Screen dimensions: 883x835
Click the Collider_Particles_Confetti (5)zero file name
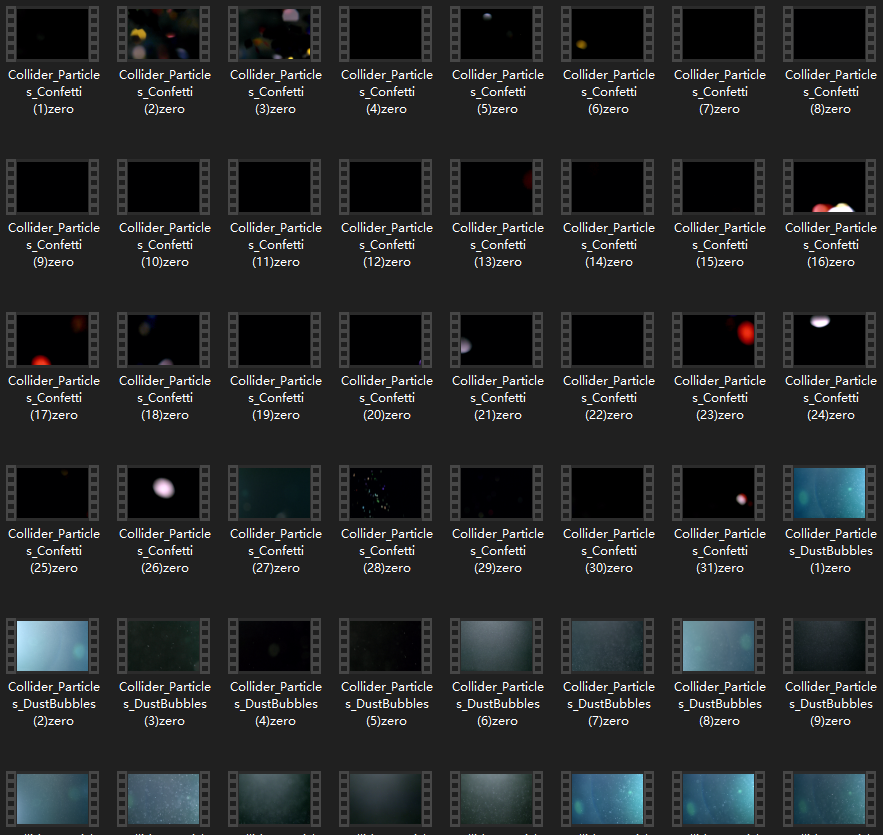[498, 92]
